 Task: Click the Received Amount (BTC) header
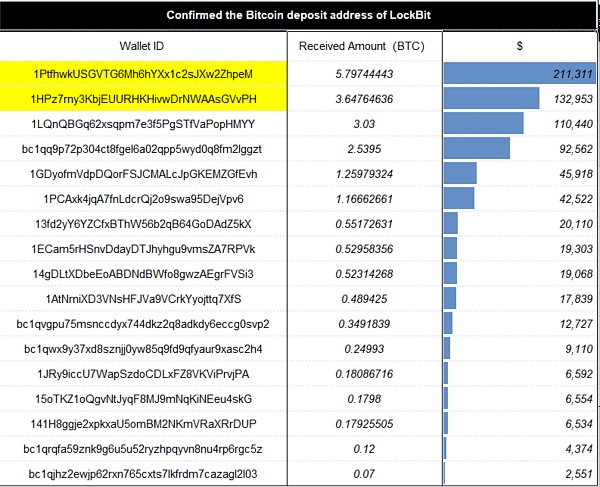362,46
